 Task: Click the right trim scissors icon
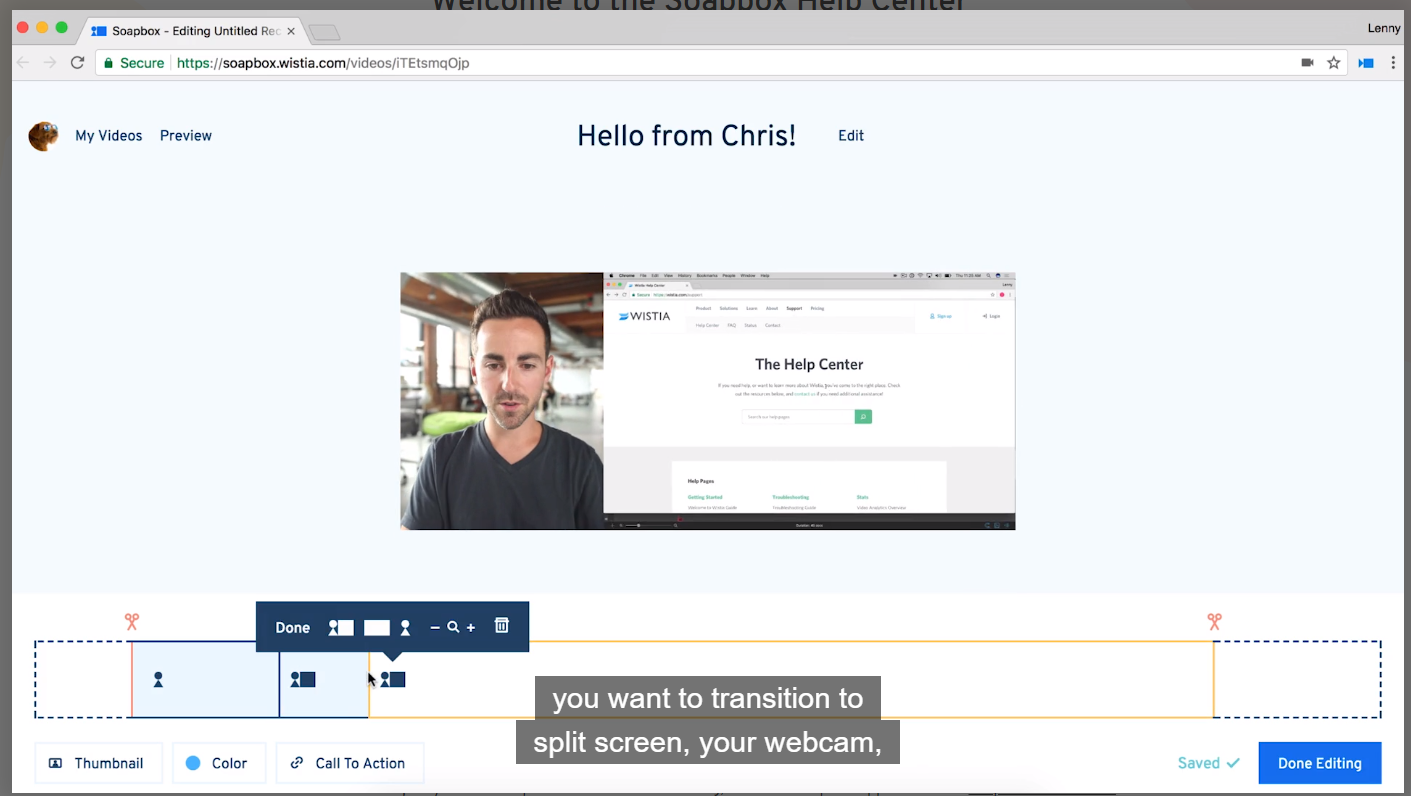pyautogui.click(x=1214, y=622)
